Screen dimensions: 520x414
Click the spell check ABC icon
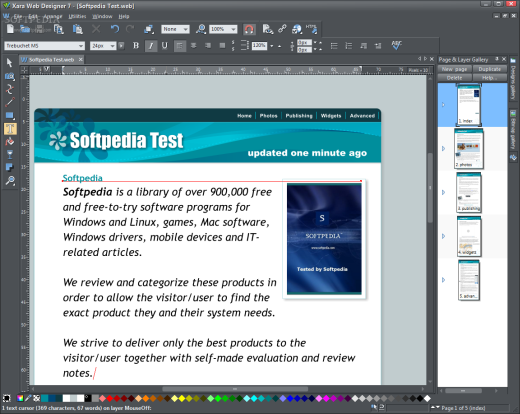(396, 45)
